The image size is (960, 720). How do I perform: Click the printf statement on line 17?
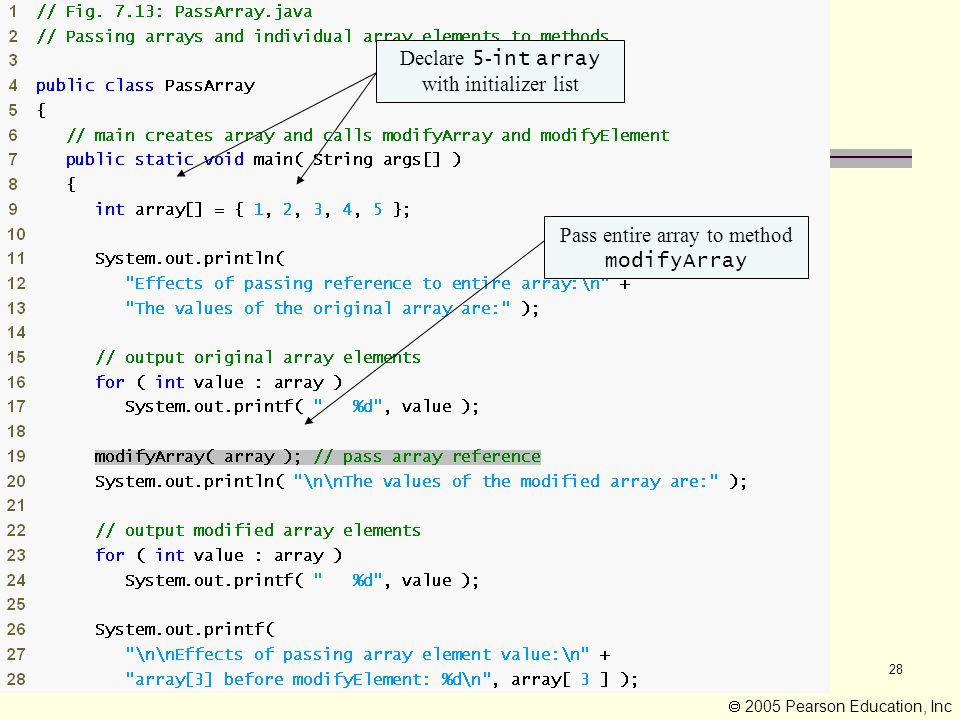pyautogui.click(x=302, y=407)
